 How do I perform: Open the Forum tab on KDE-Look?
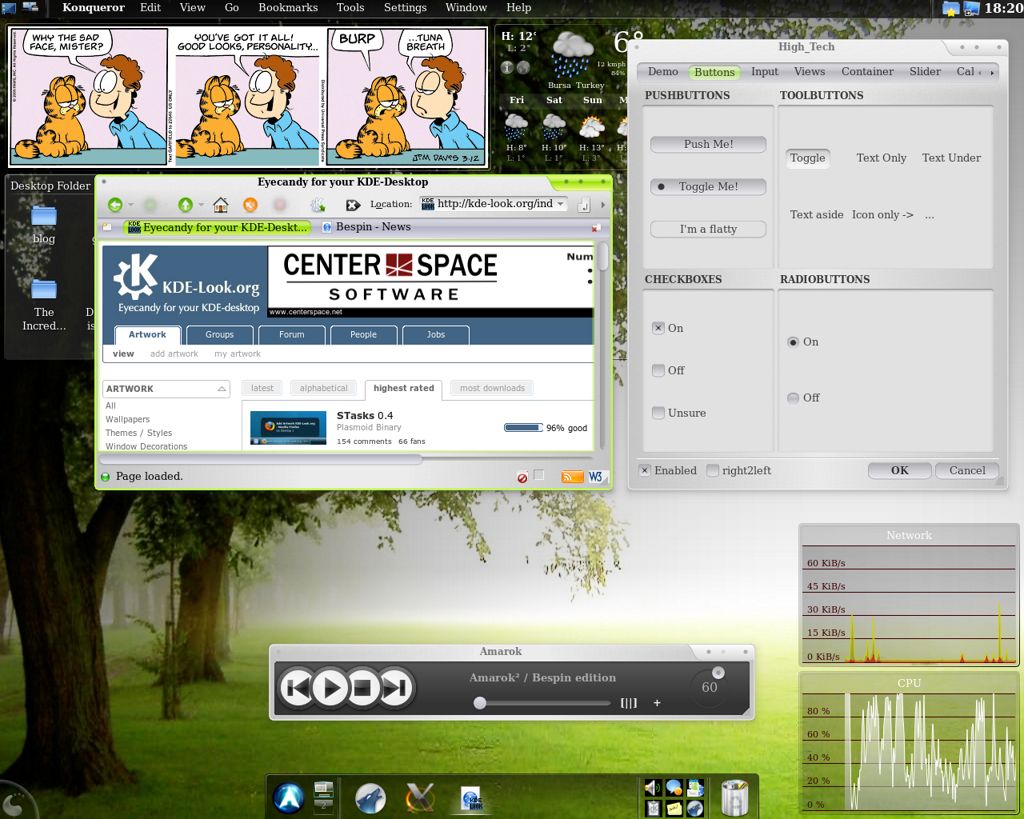291,334
